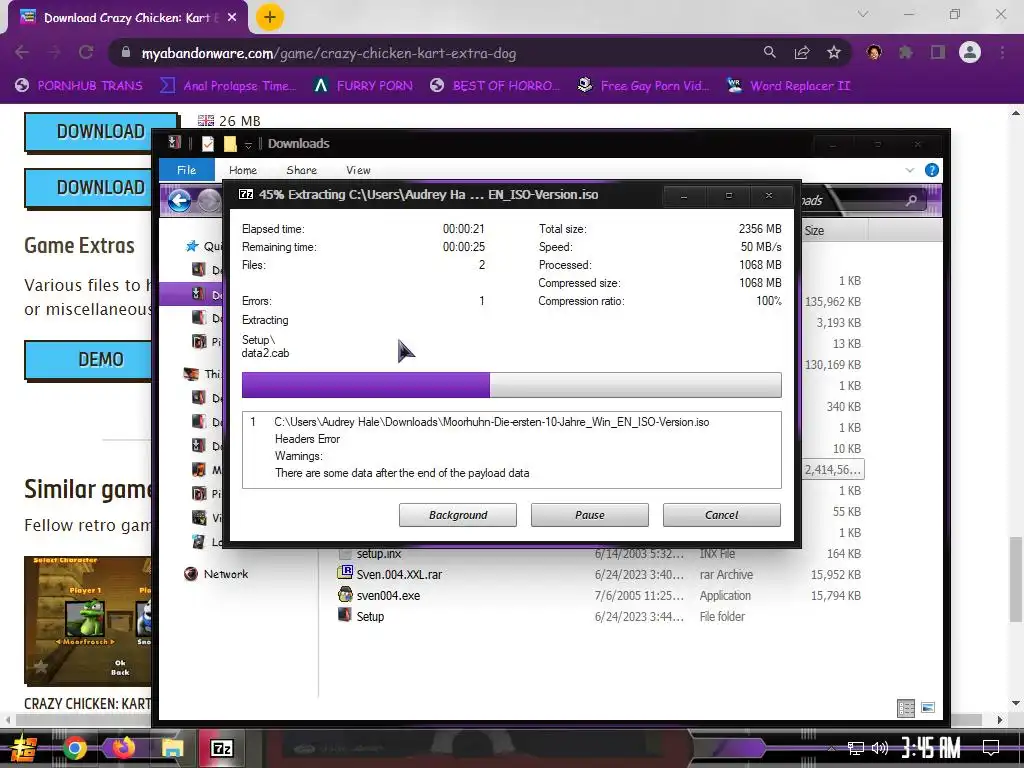Click the horizontal scrollbar right arrow
Viewport: 1024px width, 768px height.
pyautogui.click(x=1000, y=719)
